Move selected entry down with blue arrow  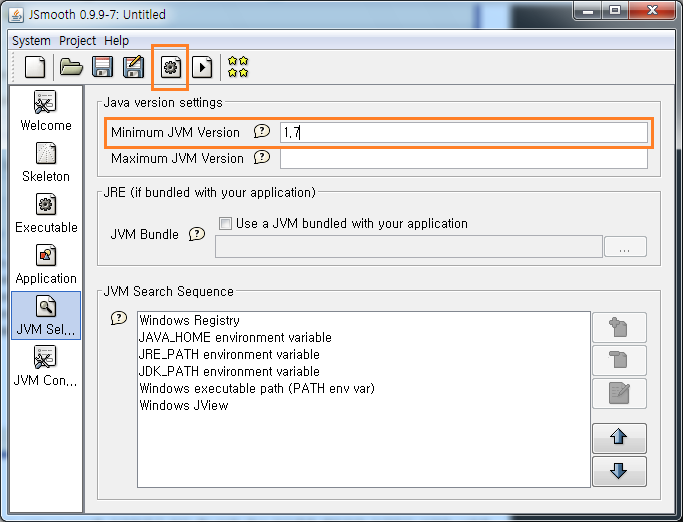coord(619,471)
